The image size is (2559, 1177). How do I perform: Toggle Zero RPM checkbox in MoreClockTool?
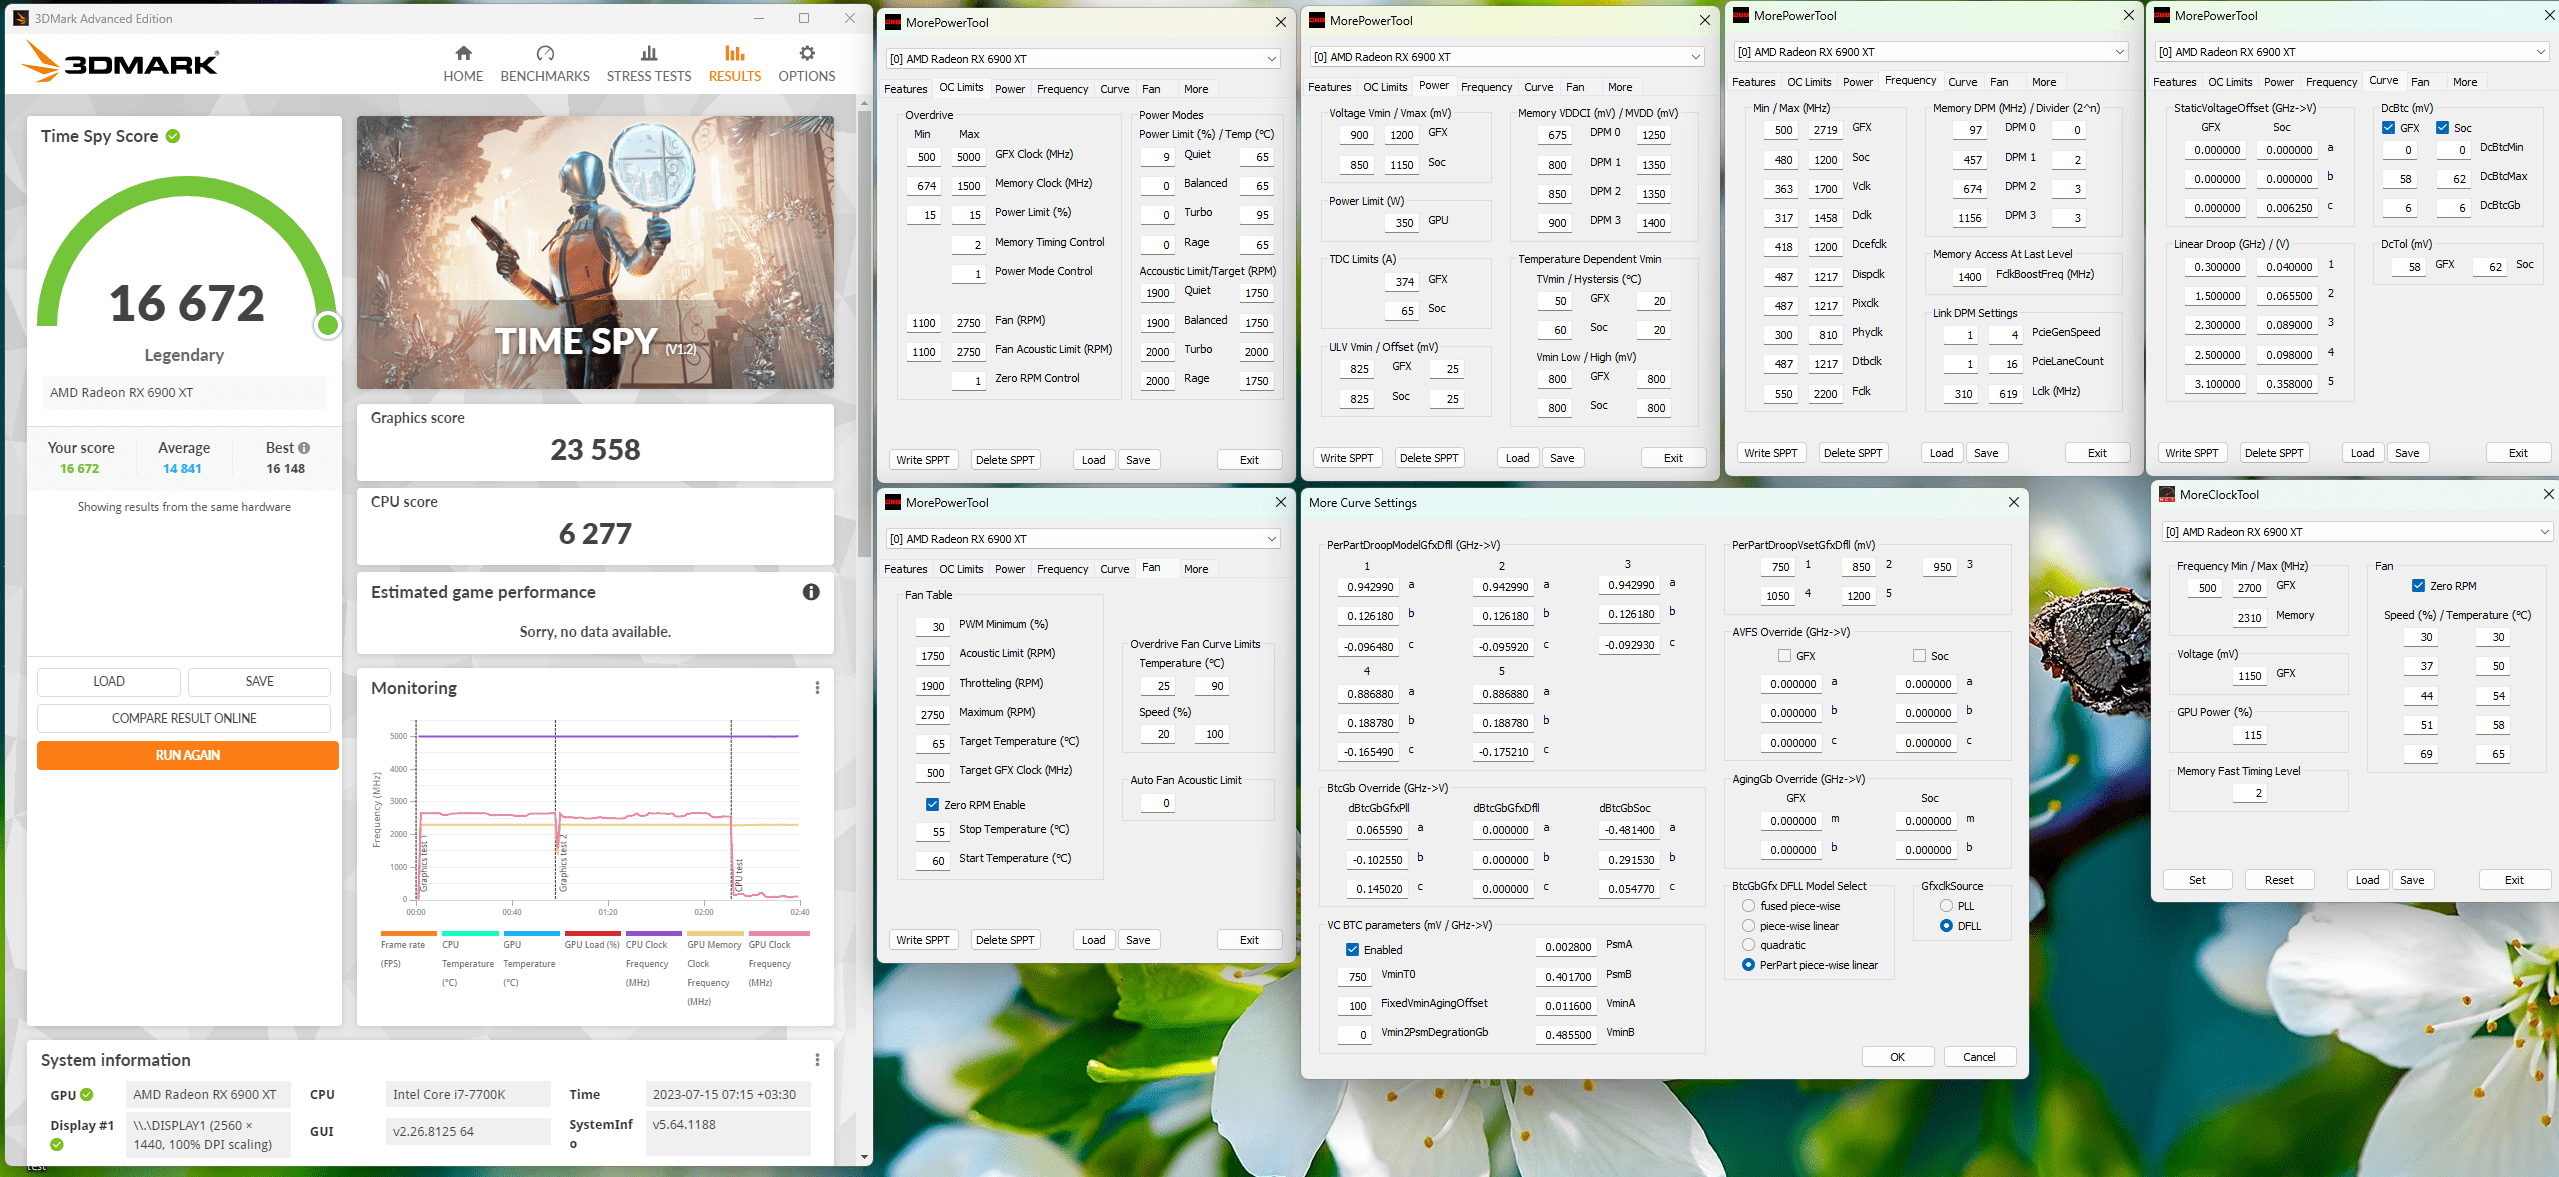coord(2418,586)
